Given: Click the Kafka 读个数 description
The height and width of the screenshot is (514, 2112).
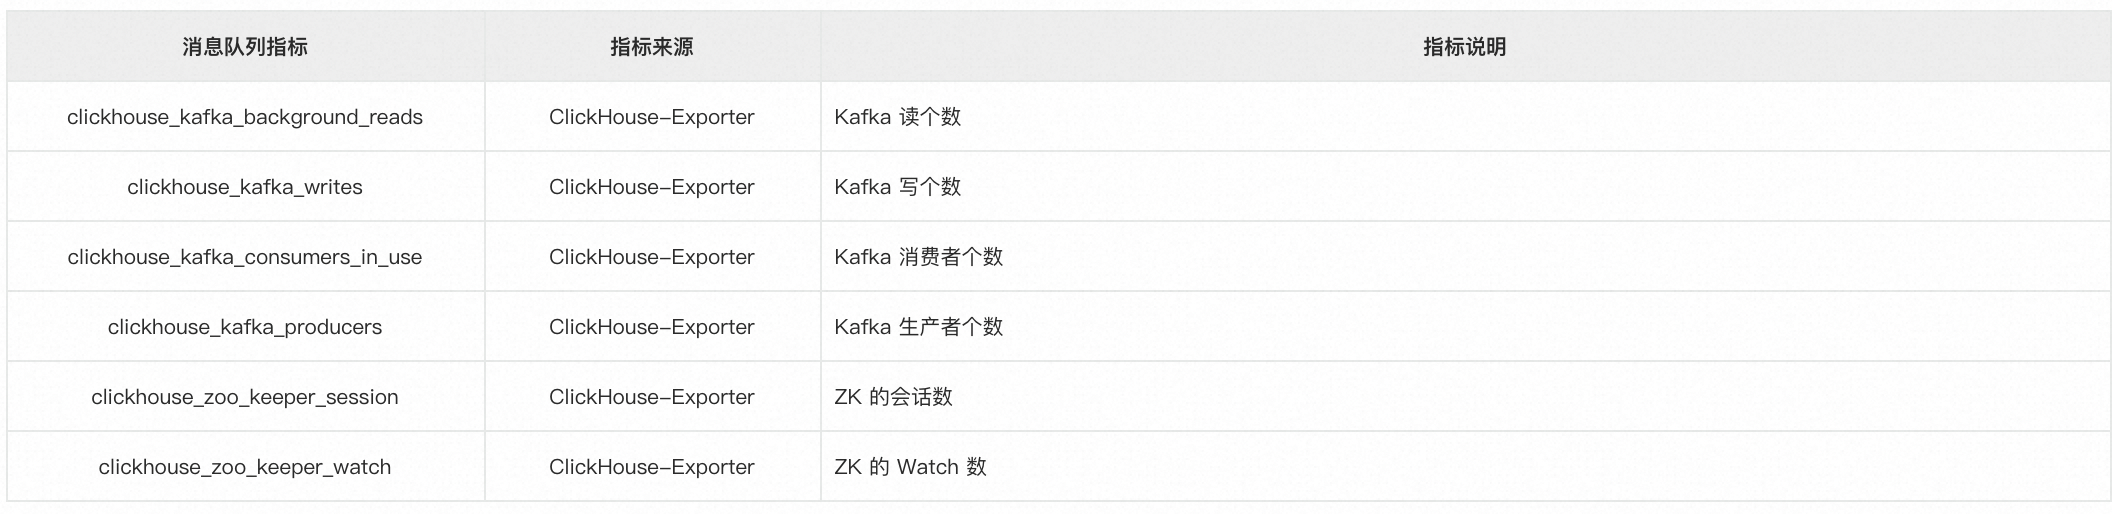Looking at the screenshot, I should (898, 117).
